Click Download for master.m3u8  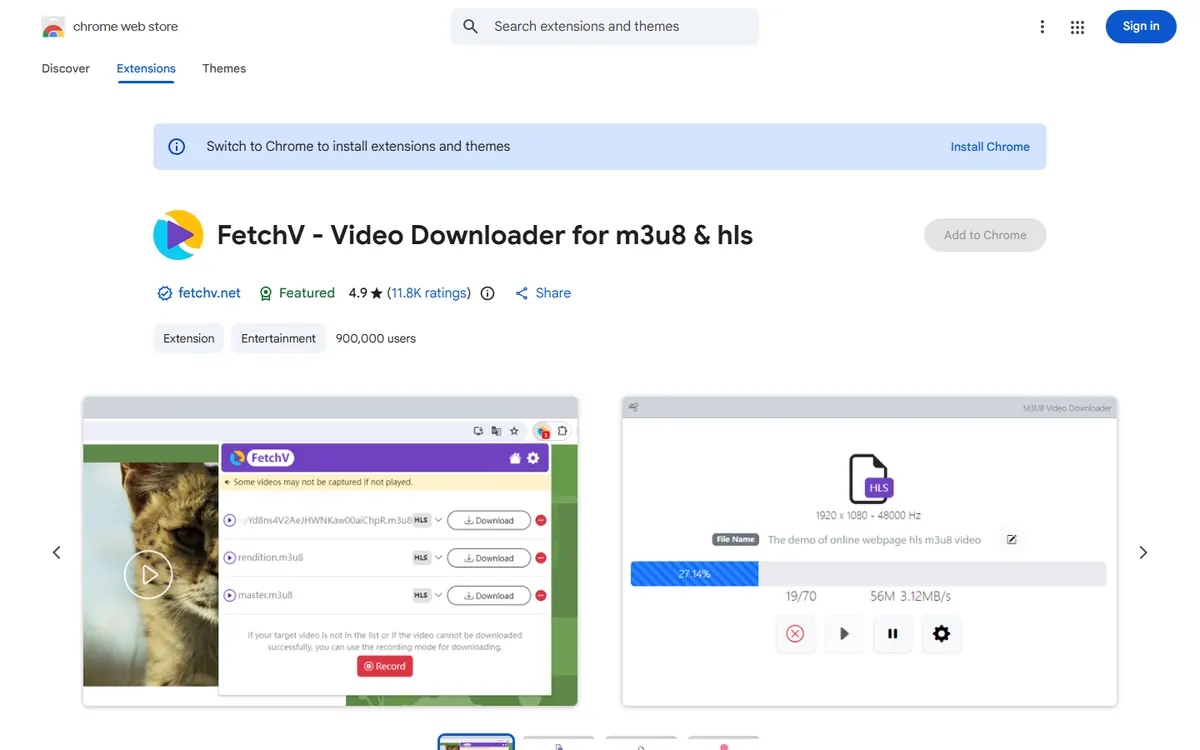point(488,596)
